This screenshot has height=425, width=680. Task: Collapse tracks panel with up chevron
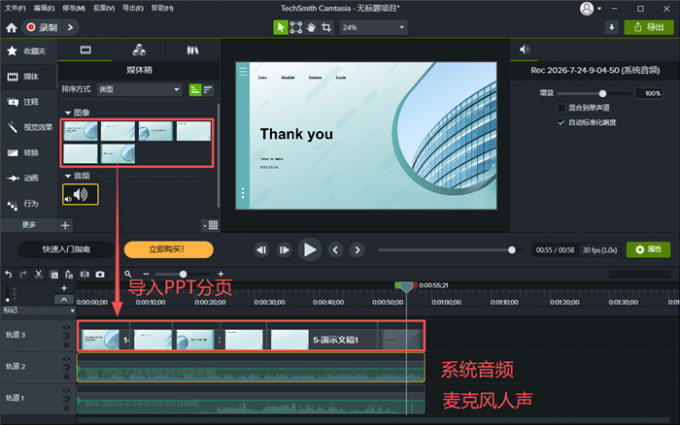pyautogui.click(x=64, y=300)
